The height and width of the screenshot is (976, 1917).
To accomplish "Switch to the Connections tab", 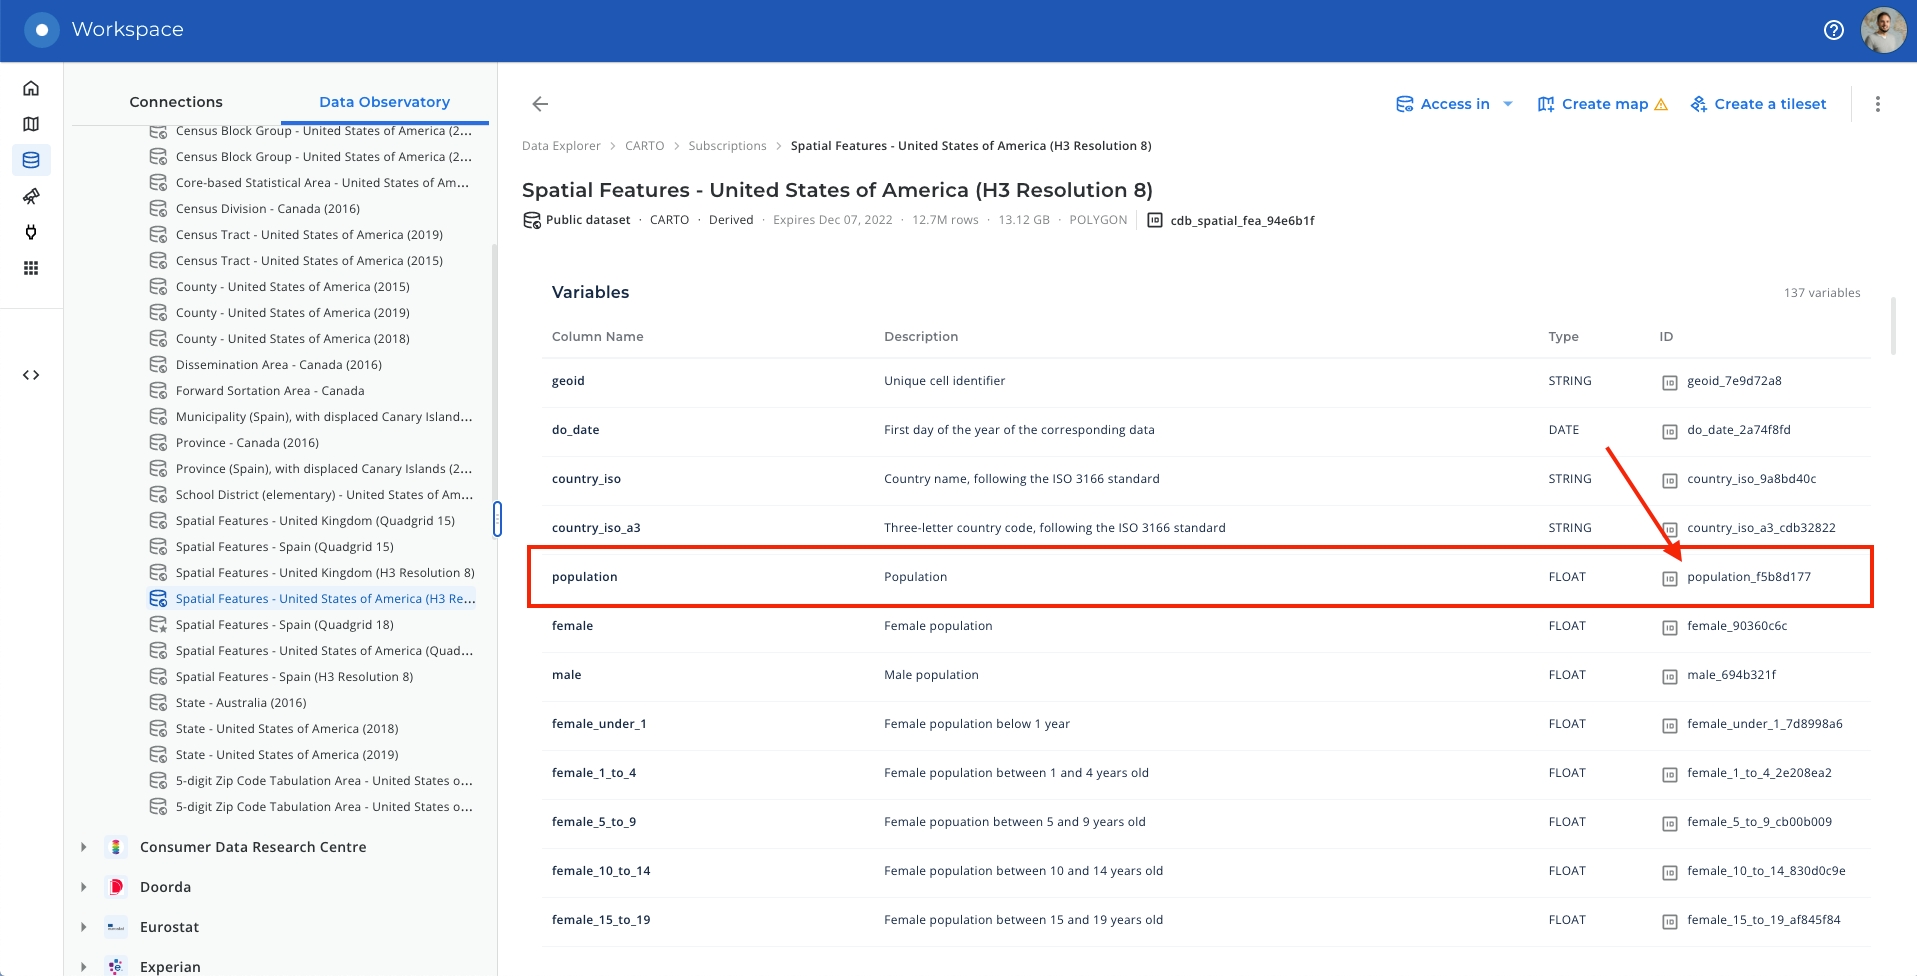I will click(x=176, y=102).
